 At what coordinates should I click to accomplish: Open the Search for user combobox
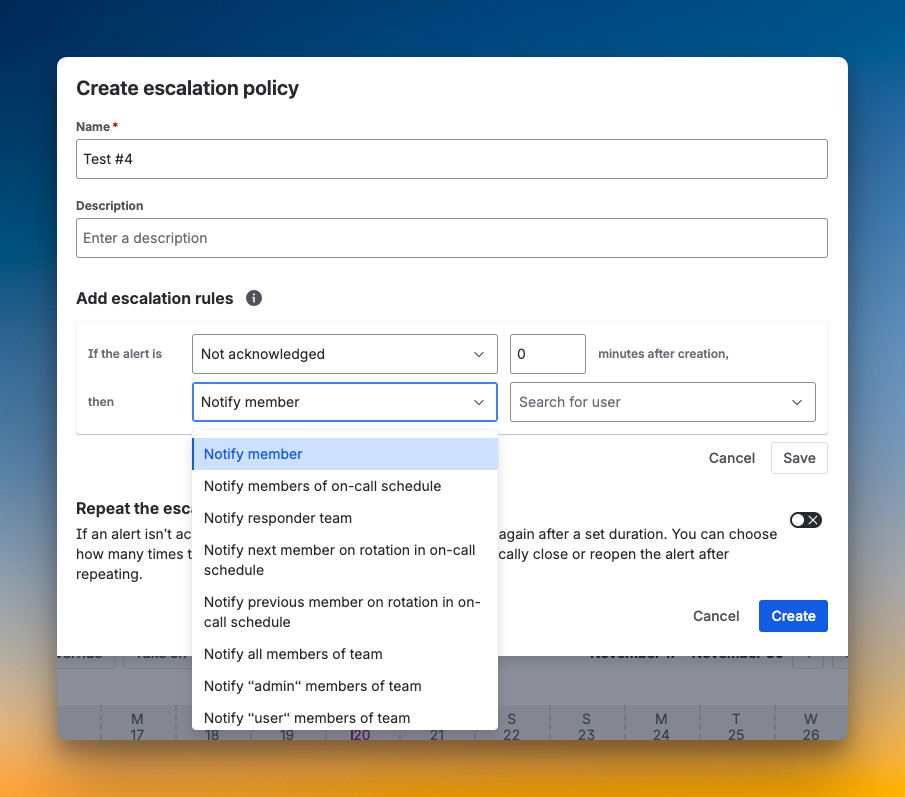(x=663, y=401)
